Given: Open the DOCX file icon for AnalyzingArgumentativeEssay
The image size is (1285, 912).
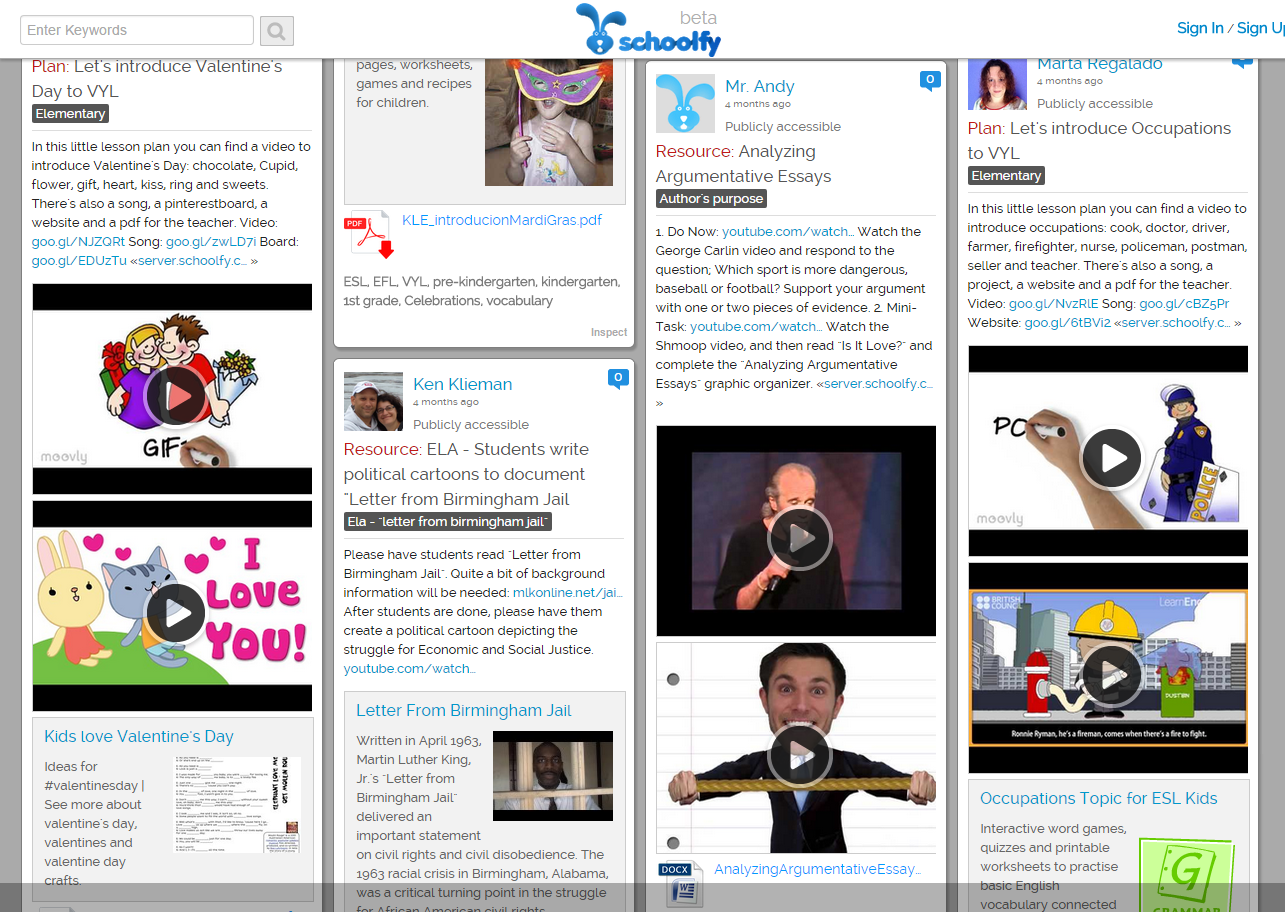Looking at the screenshot, I should pos(681,883).
